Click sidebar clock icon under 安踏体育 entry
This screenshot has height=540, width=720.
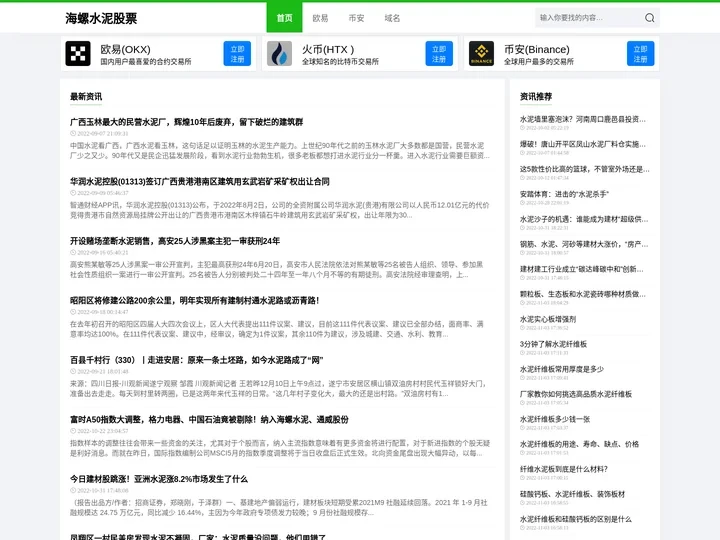[522, 203]
